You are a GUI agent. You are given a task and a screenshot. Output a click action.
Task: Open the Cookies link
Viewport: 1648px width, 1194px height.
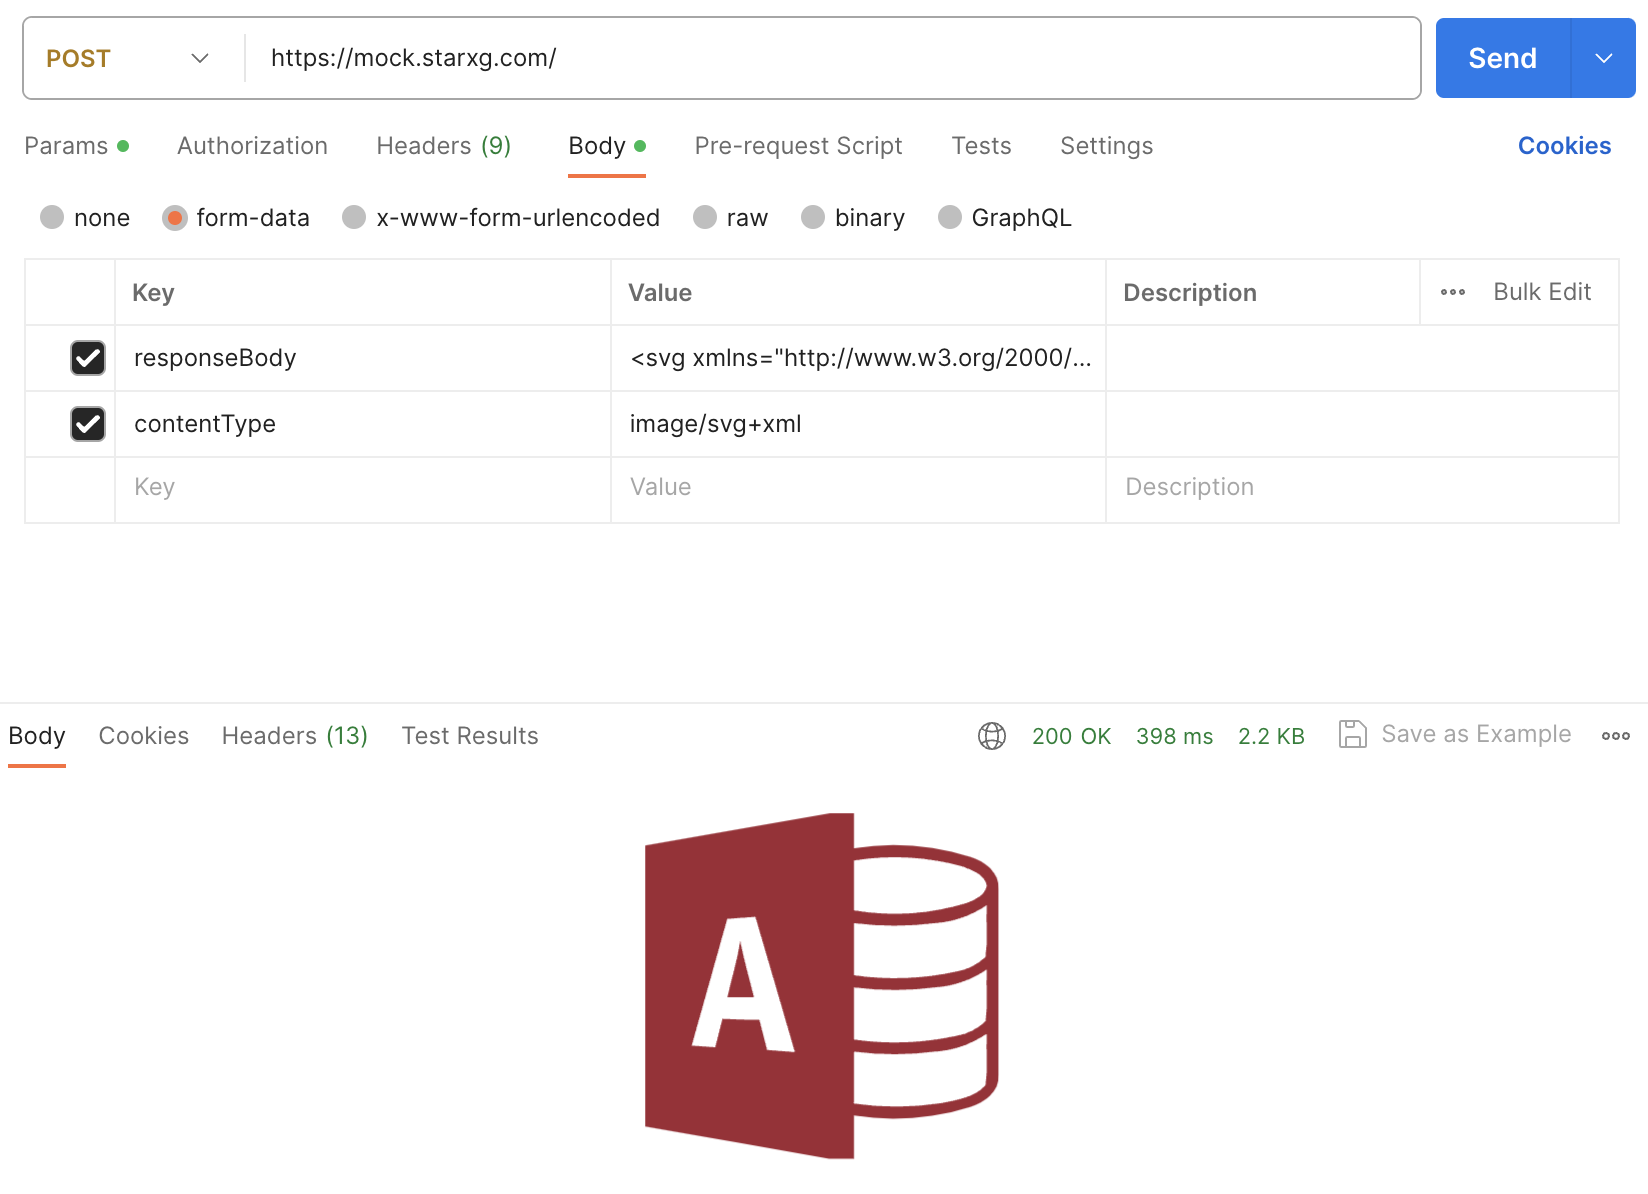(x=1564, y=146)
